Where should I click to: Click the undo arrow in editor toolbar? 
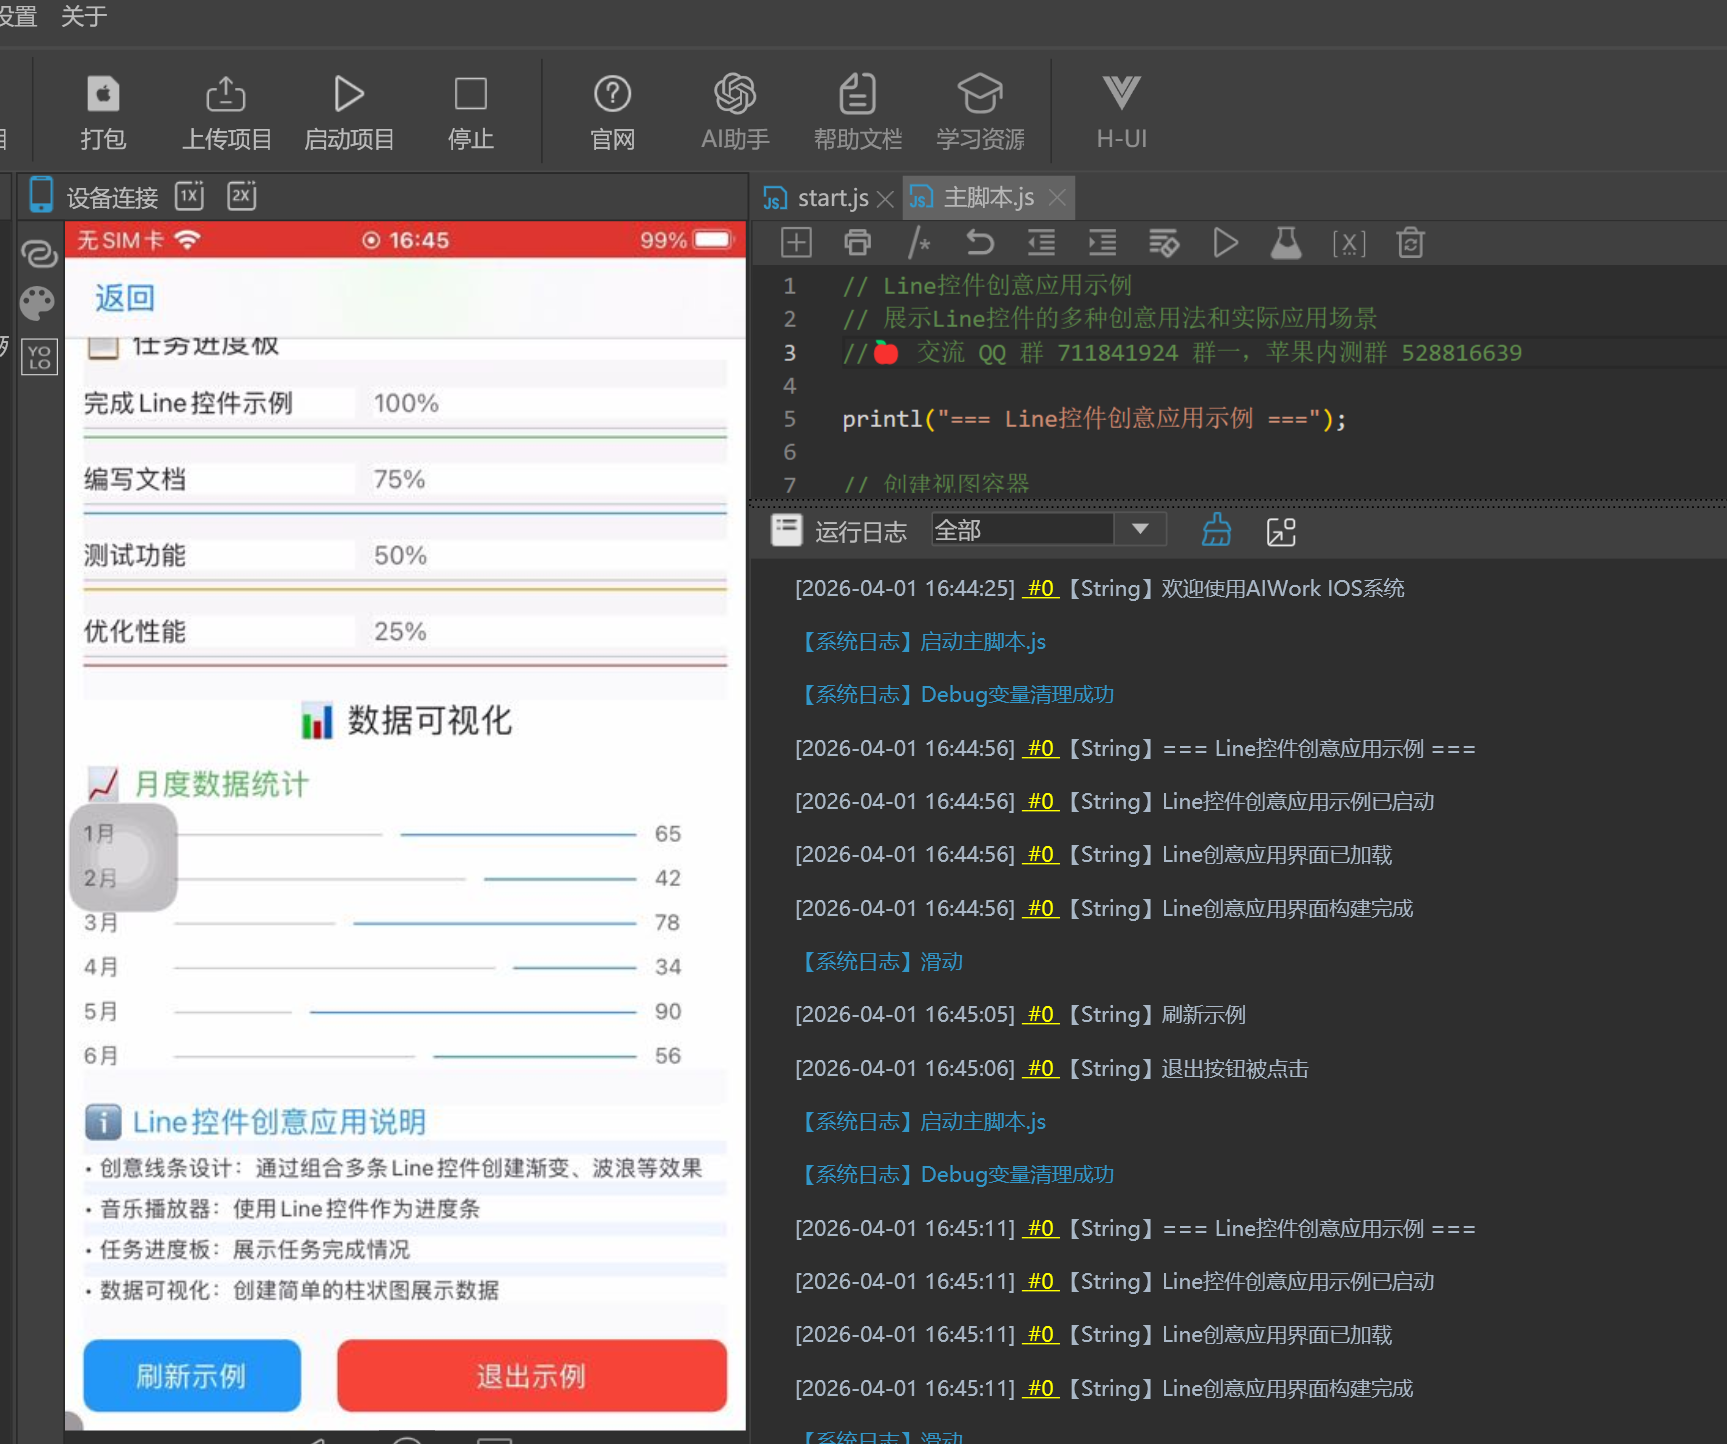click(980, 243)
